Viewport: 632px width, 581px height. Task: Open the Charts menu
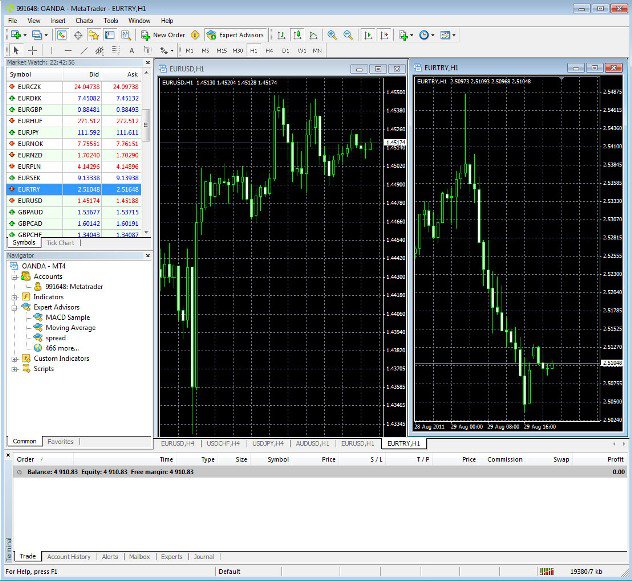[84, 21]
